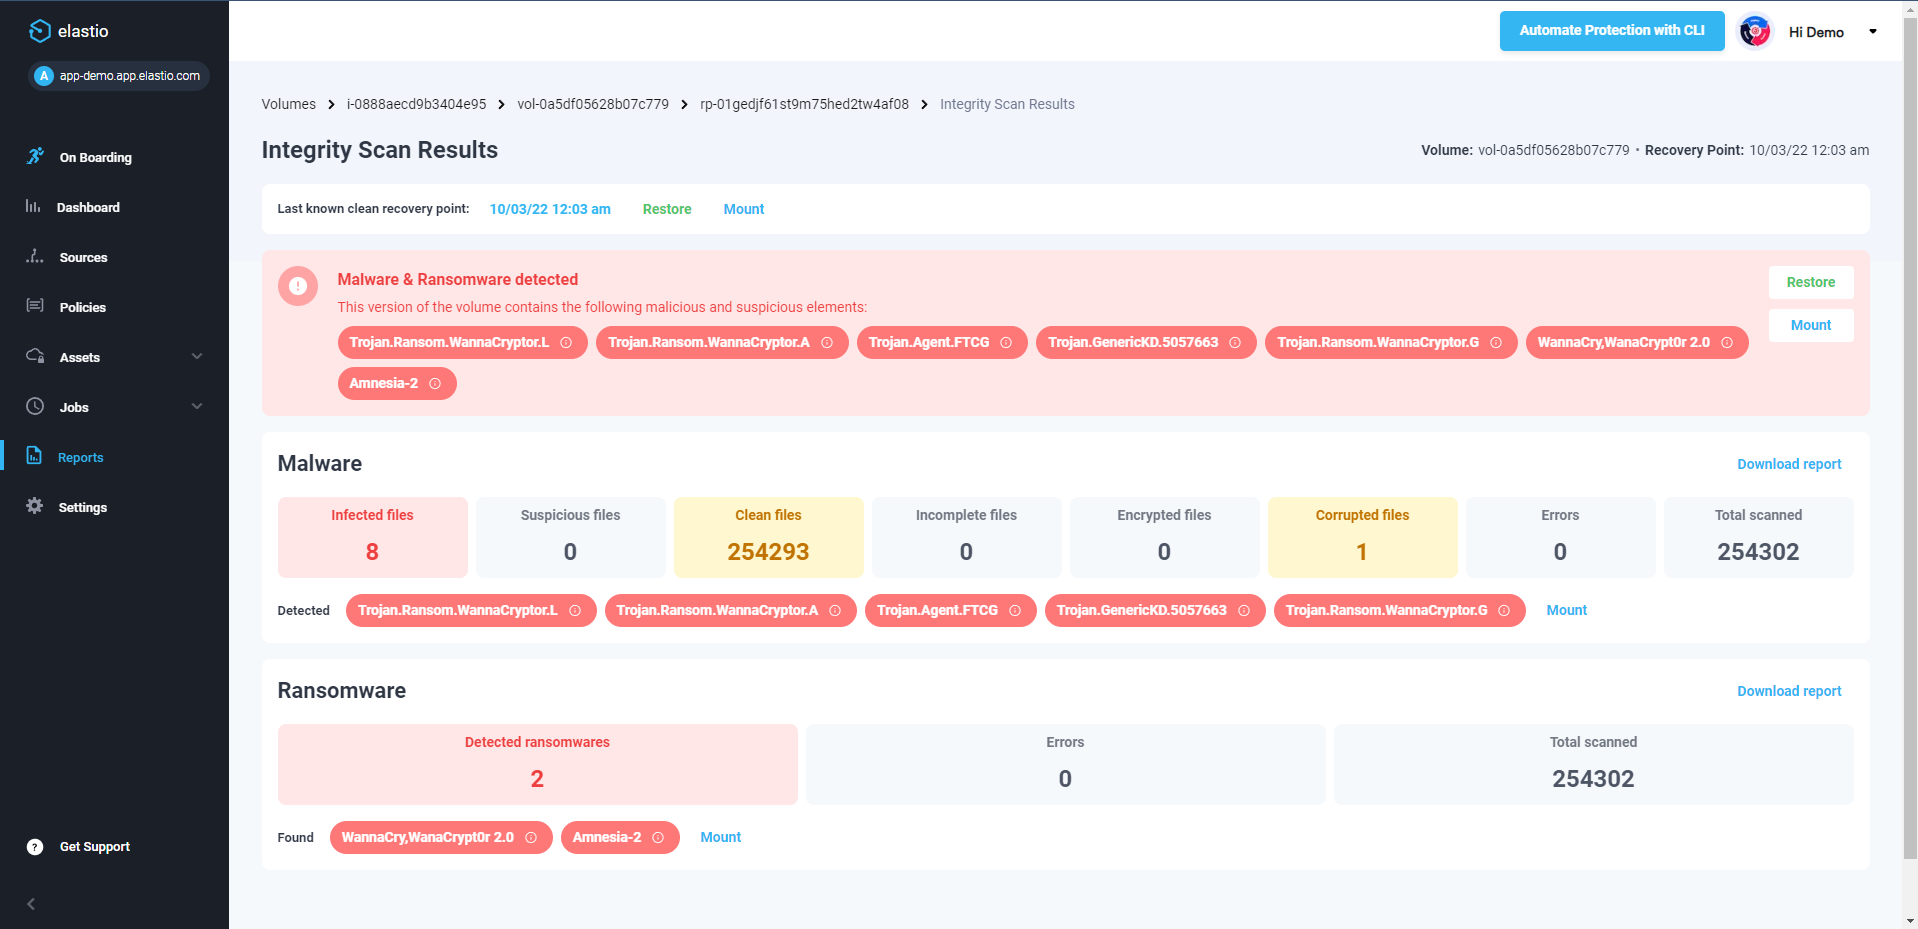The height and width of the screenshot is (929, 1918).
Task: Download the Malware report
Action: coord(1789,463)
